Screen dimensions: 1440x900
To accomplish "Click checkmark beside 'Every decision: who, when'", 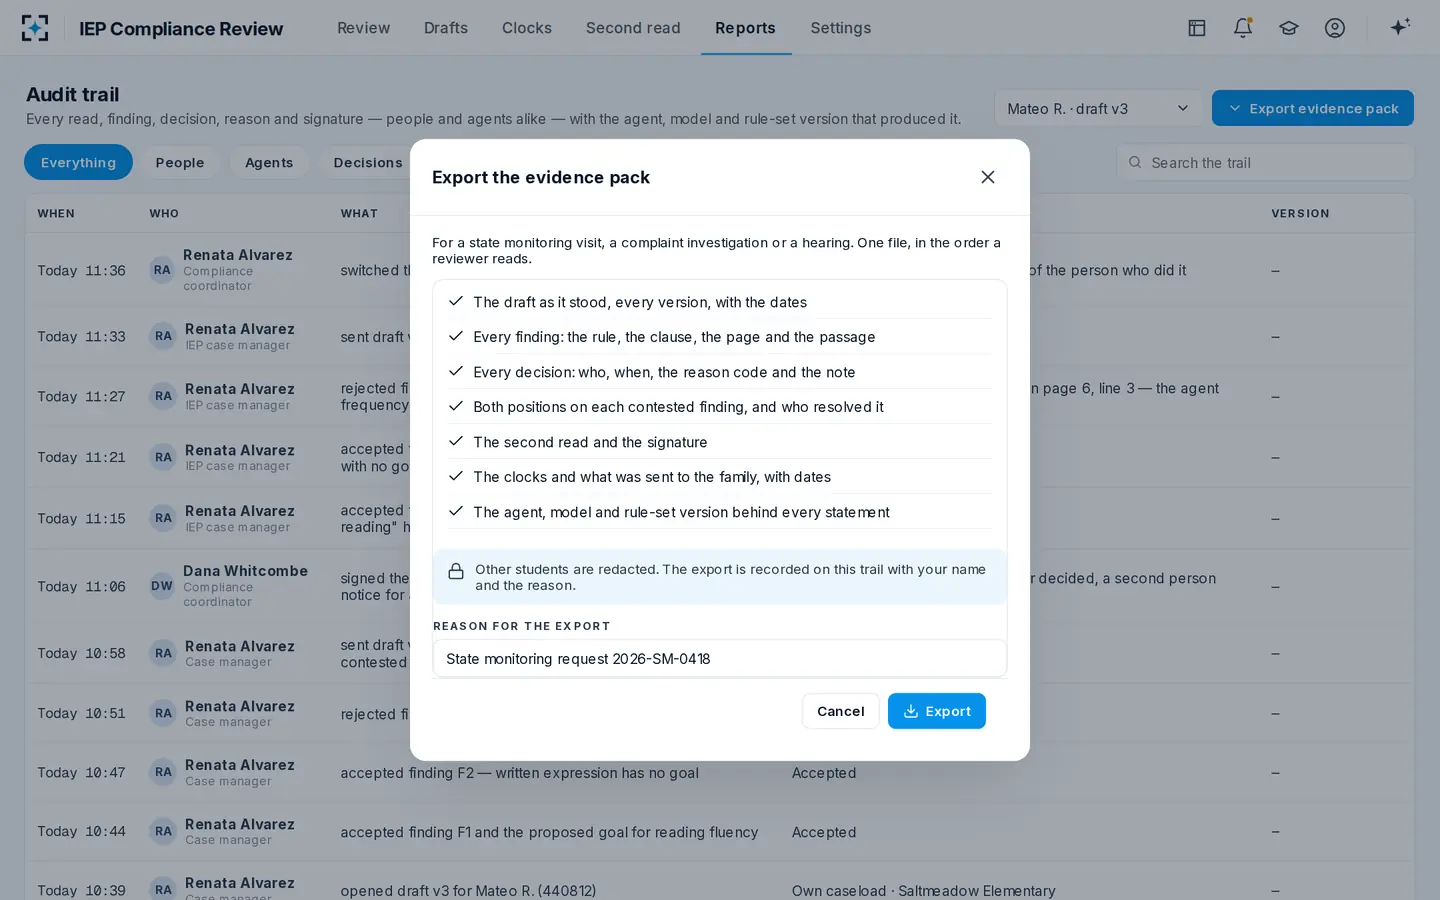I will (456, 371).
